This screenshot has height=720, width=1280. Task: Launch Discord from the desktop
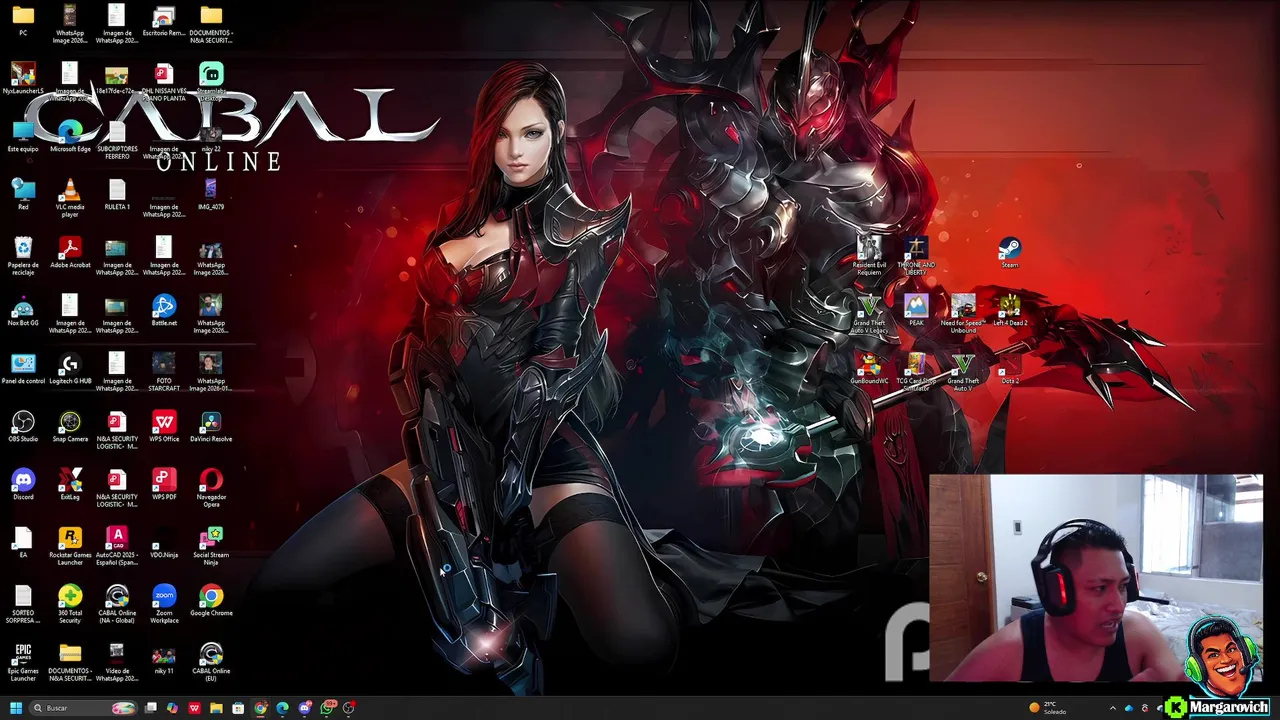tap(23, 484)
